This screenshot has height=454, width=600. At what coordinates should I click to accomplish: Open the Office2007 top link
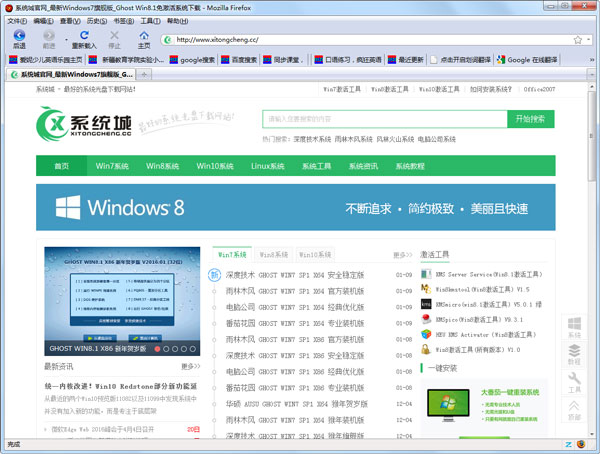539,89
